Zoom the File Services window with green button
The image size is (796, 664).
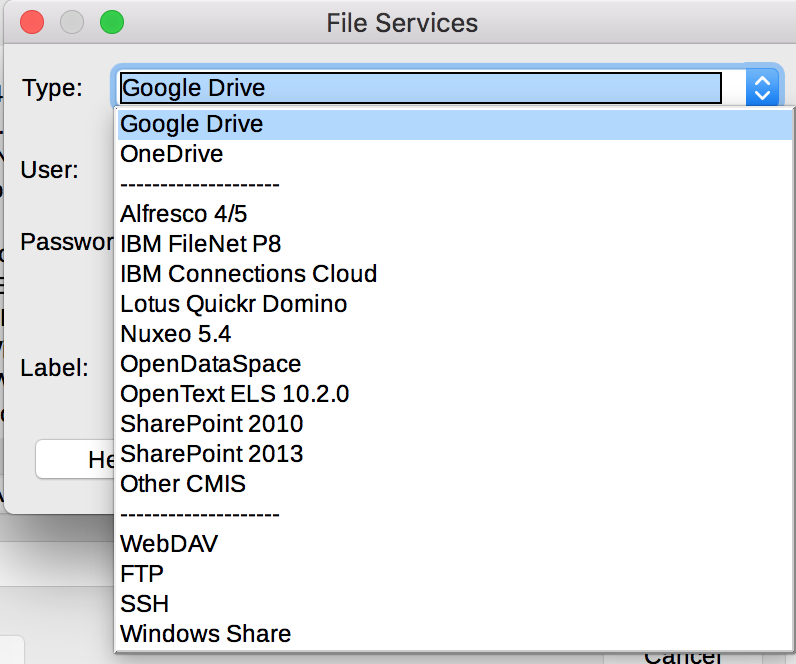click(112, 22)
